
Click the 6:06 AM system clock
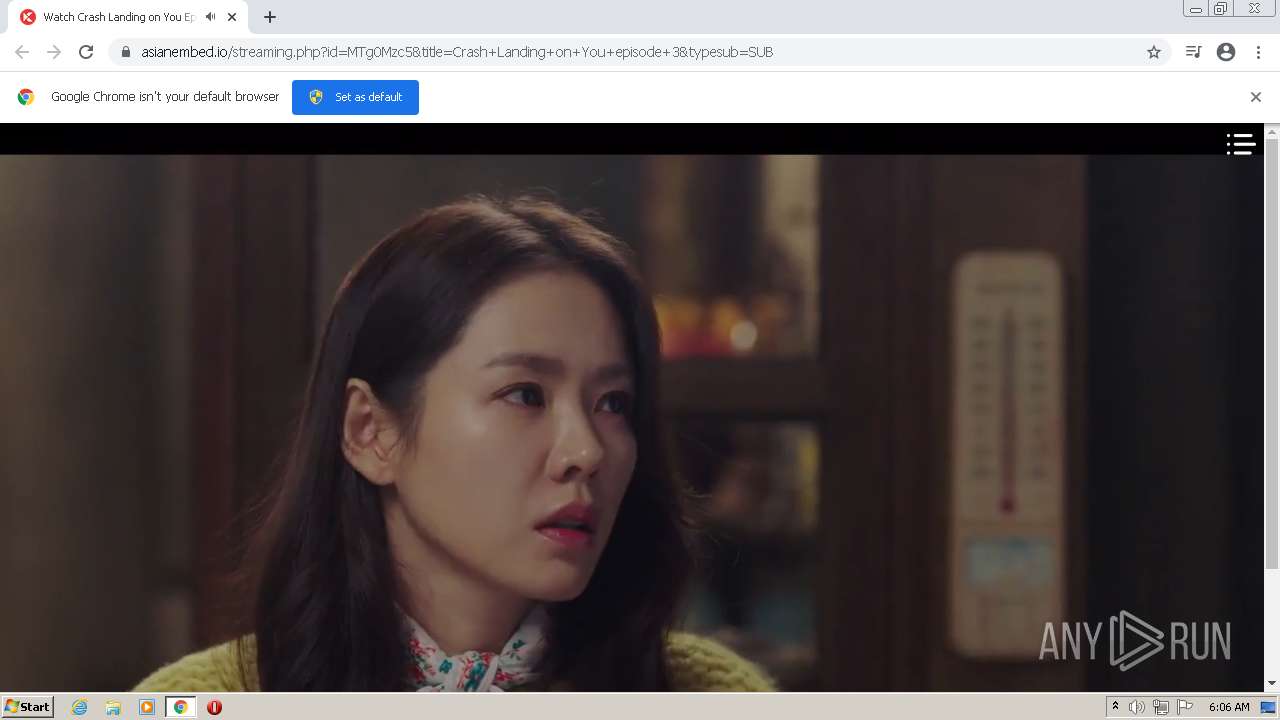(x=1229, y=707)
